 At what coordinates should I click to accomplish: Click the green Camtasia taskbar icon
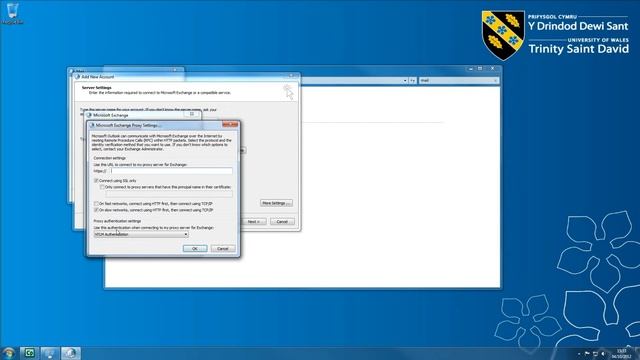coord(29,353)
